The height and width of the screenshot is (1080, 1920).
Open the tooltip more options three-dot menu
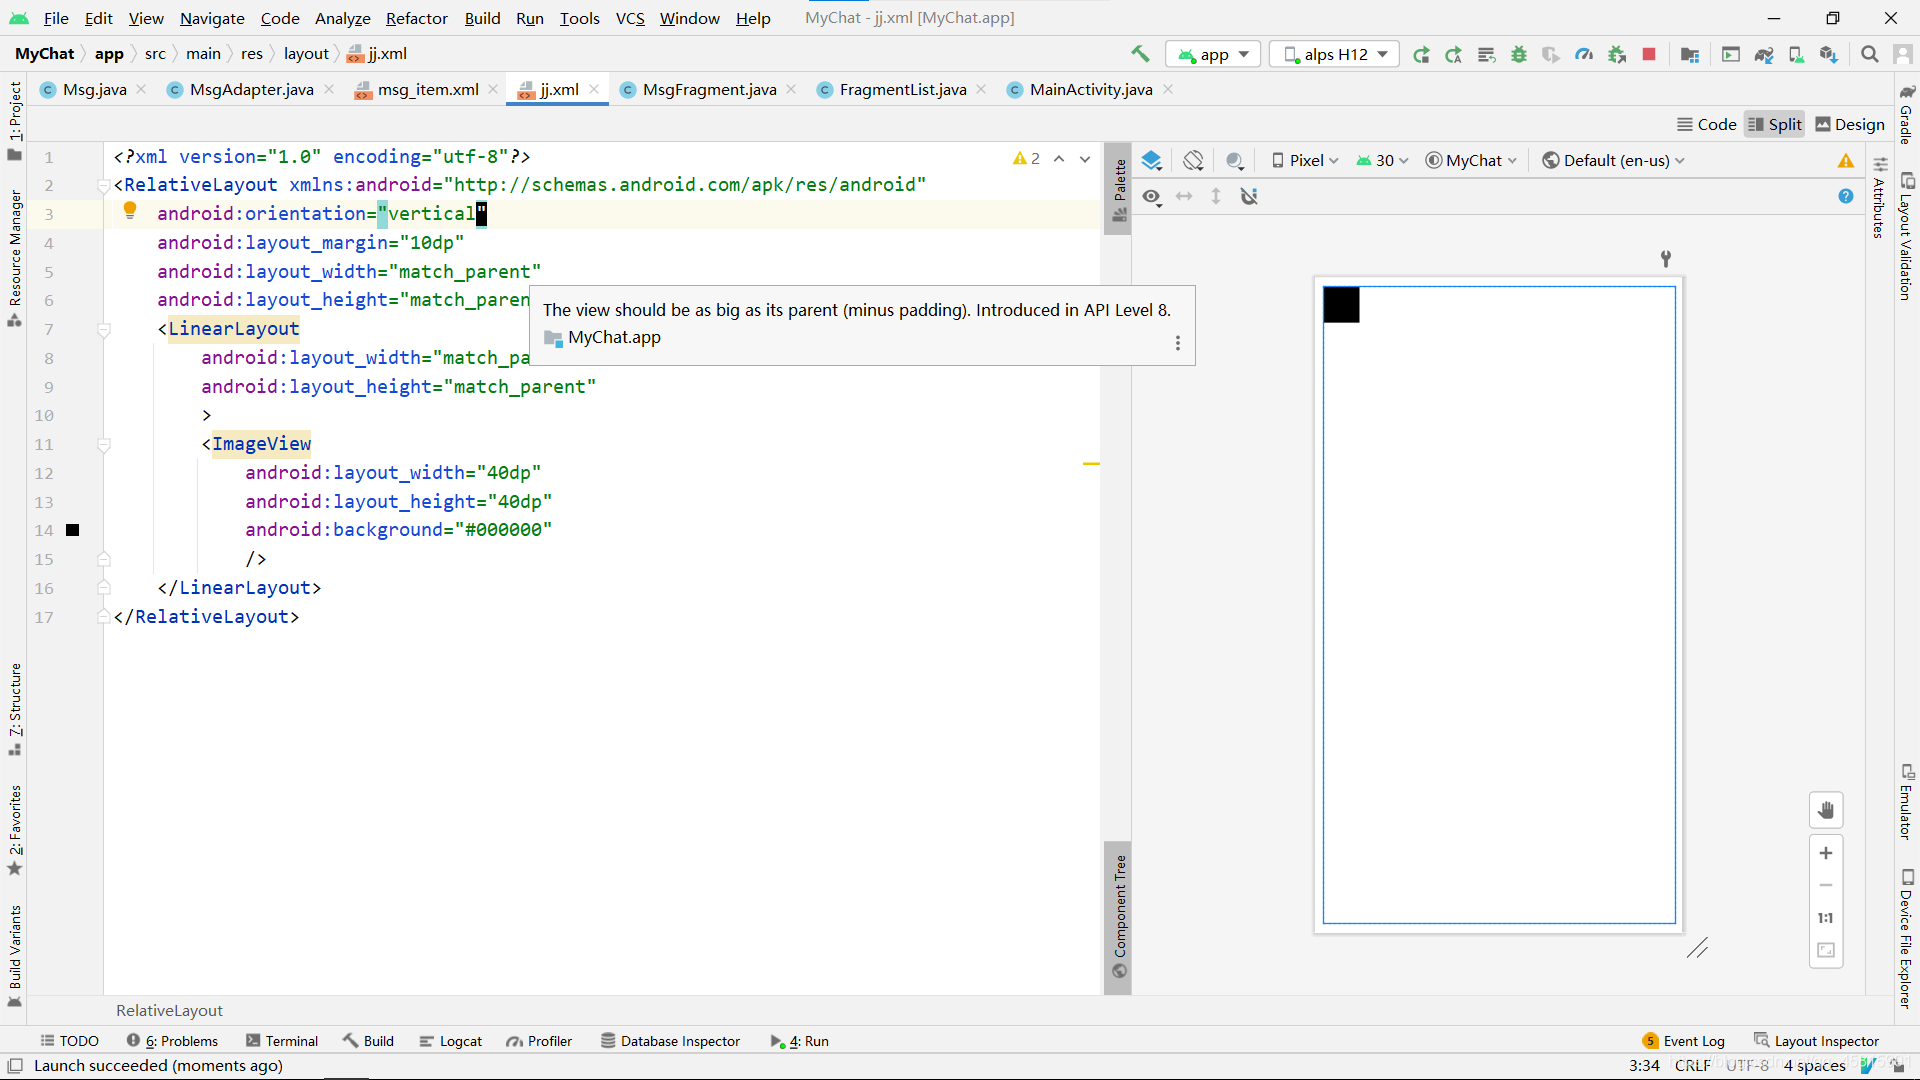[1178, 343]
